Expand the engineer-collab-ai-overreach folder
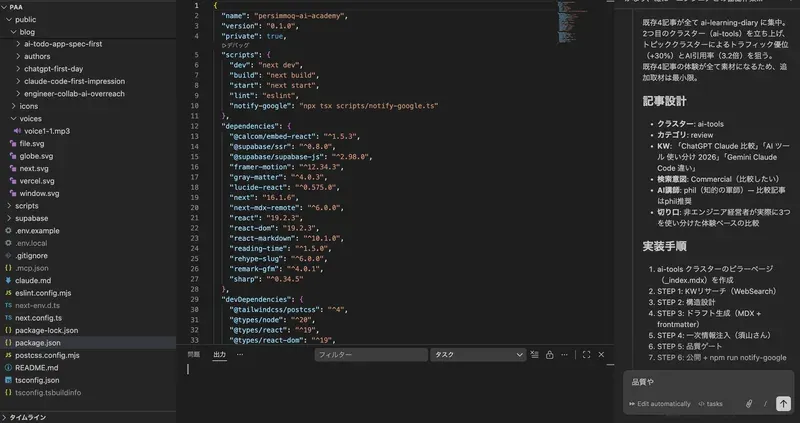The image size is (800, 423). point(18,94)
